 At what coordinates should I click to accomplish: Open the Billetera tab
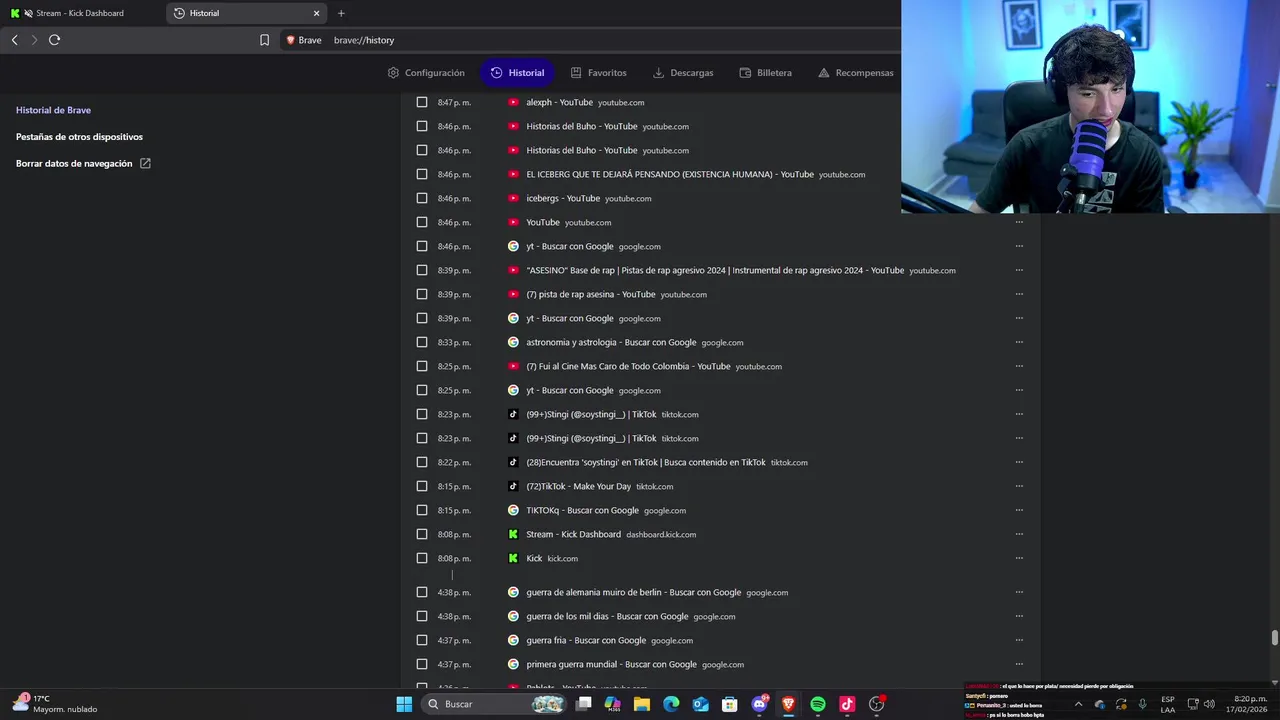(765, 73)
